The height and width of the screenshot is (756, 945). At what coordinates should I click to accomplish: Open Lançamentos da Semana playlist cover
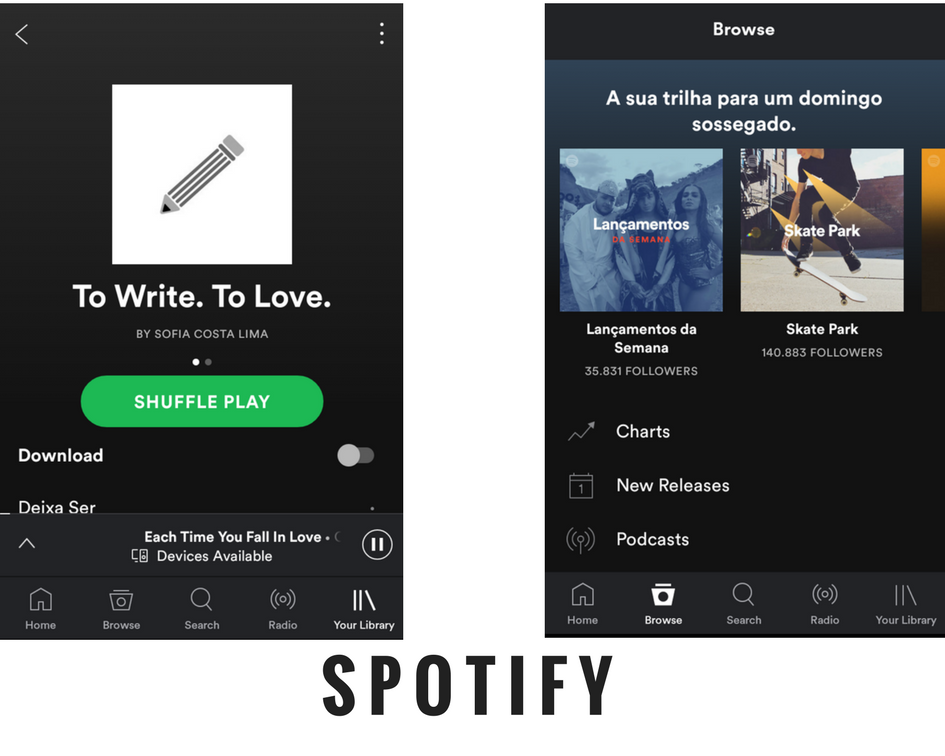click(x=641, y=230)
